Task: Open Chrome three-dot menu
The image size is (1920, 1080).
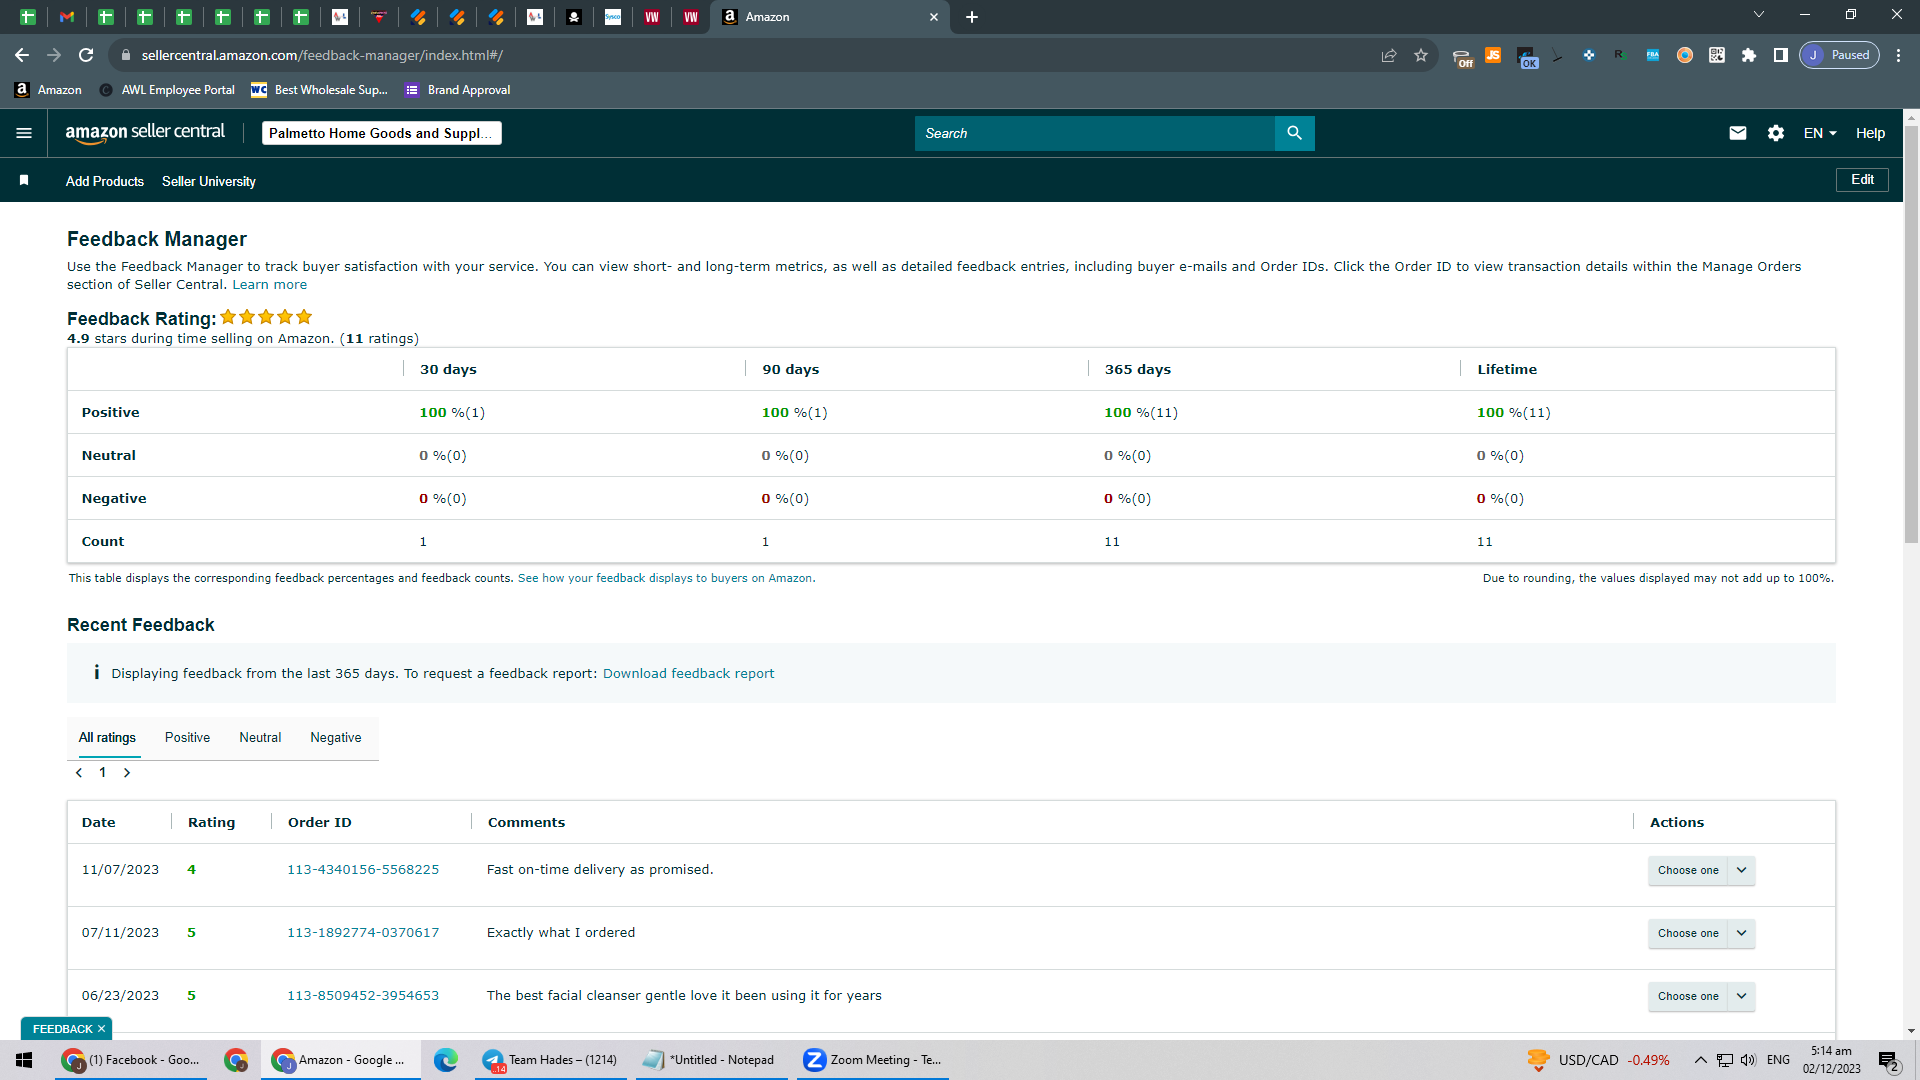Action: coord(1899,55)
